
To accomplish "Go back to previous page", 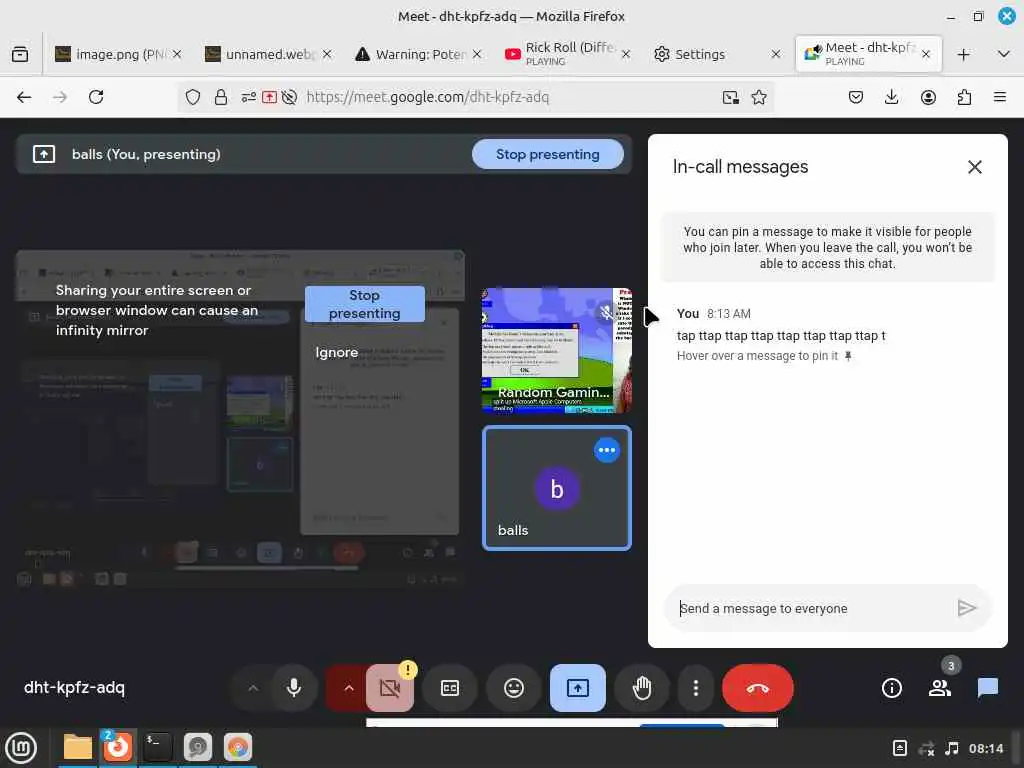I will (24, 97).
